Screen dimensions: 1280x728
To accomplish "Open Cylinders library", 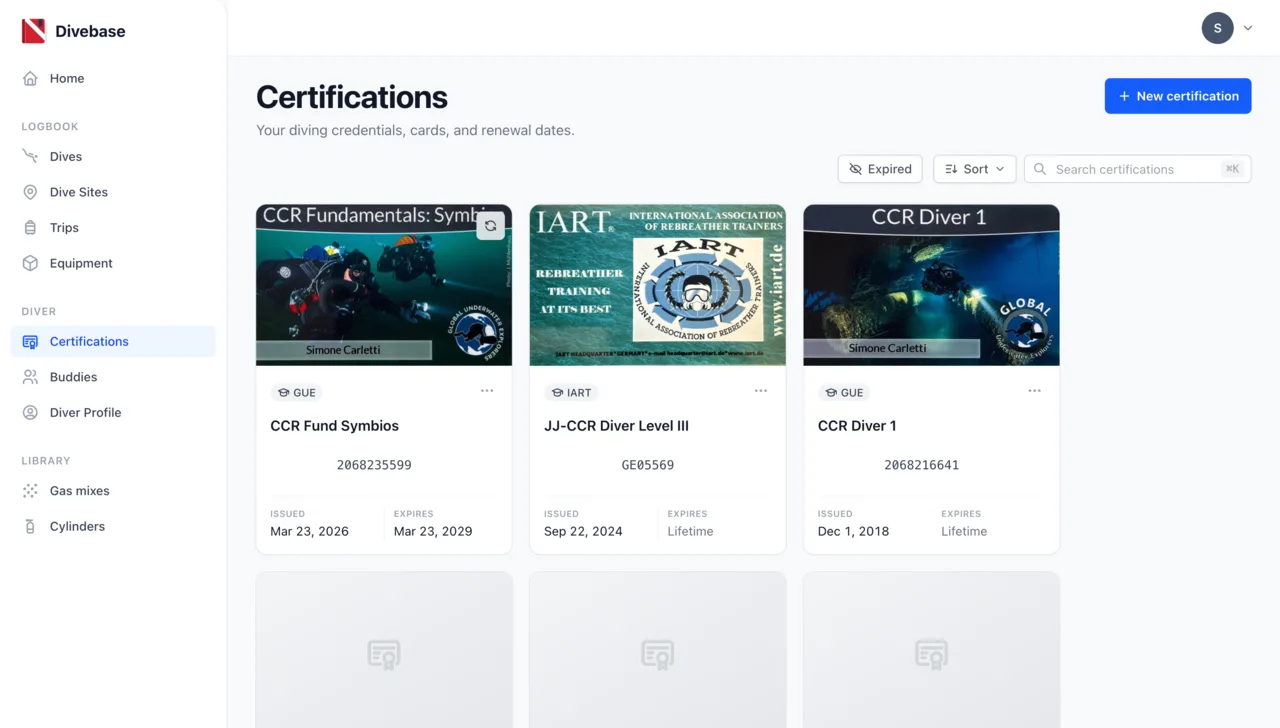I will pos(113,526).
